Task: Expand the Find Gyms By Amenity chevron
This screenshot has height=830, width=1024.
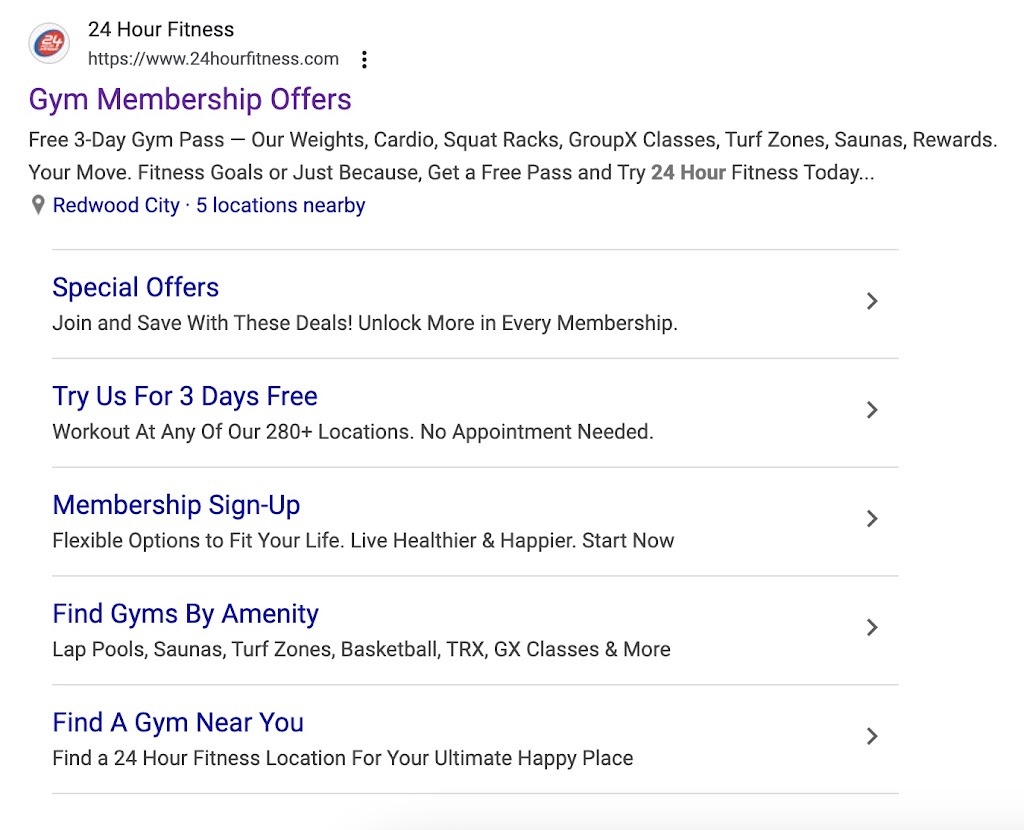Action: [872, 627]
